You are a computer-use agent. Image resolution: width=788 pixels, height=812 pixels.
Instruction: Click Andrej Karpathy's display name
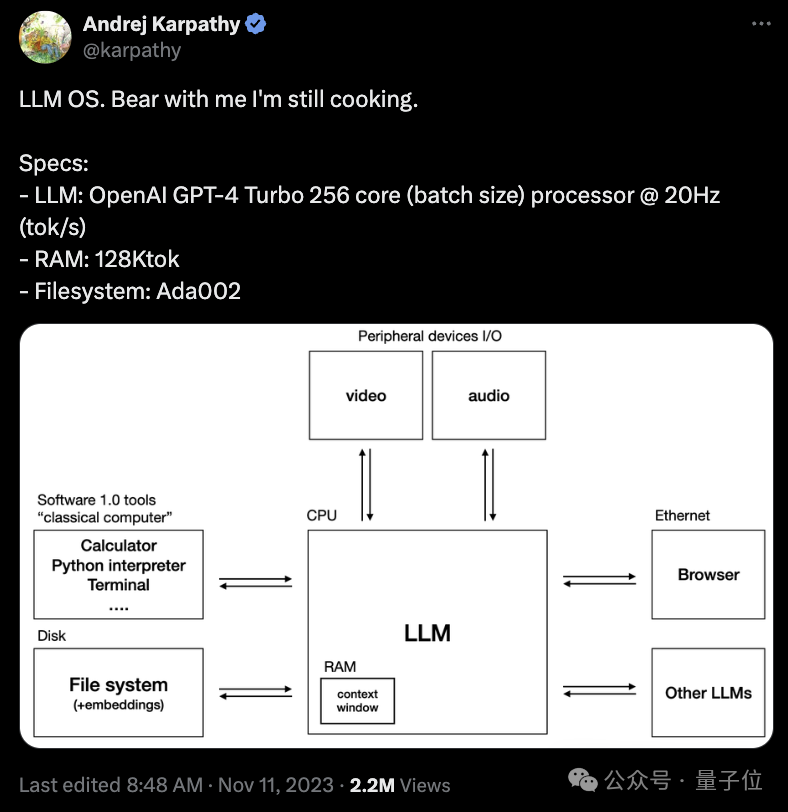coord(160,24)
